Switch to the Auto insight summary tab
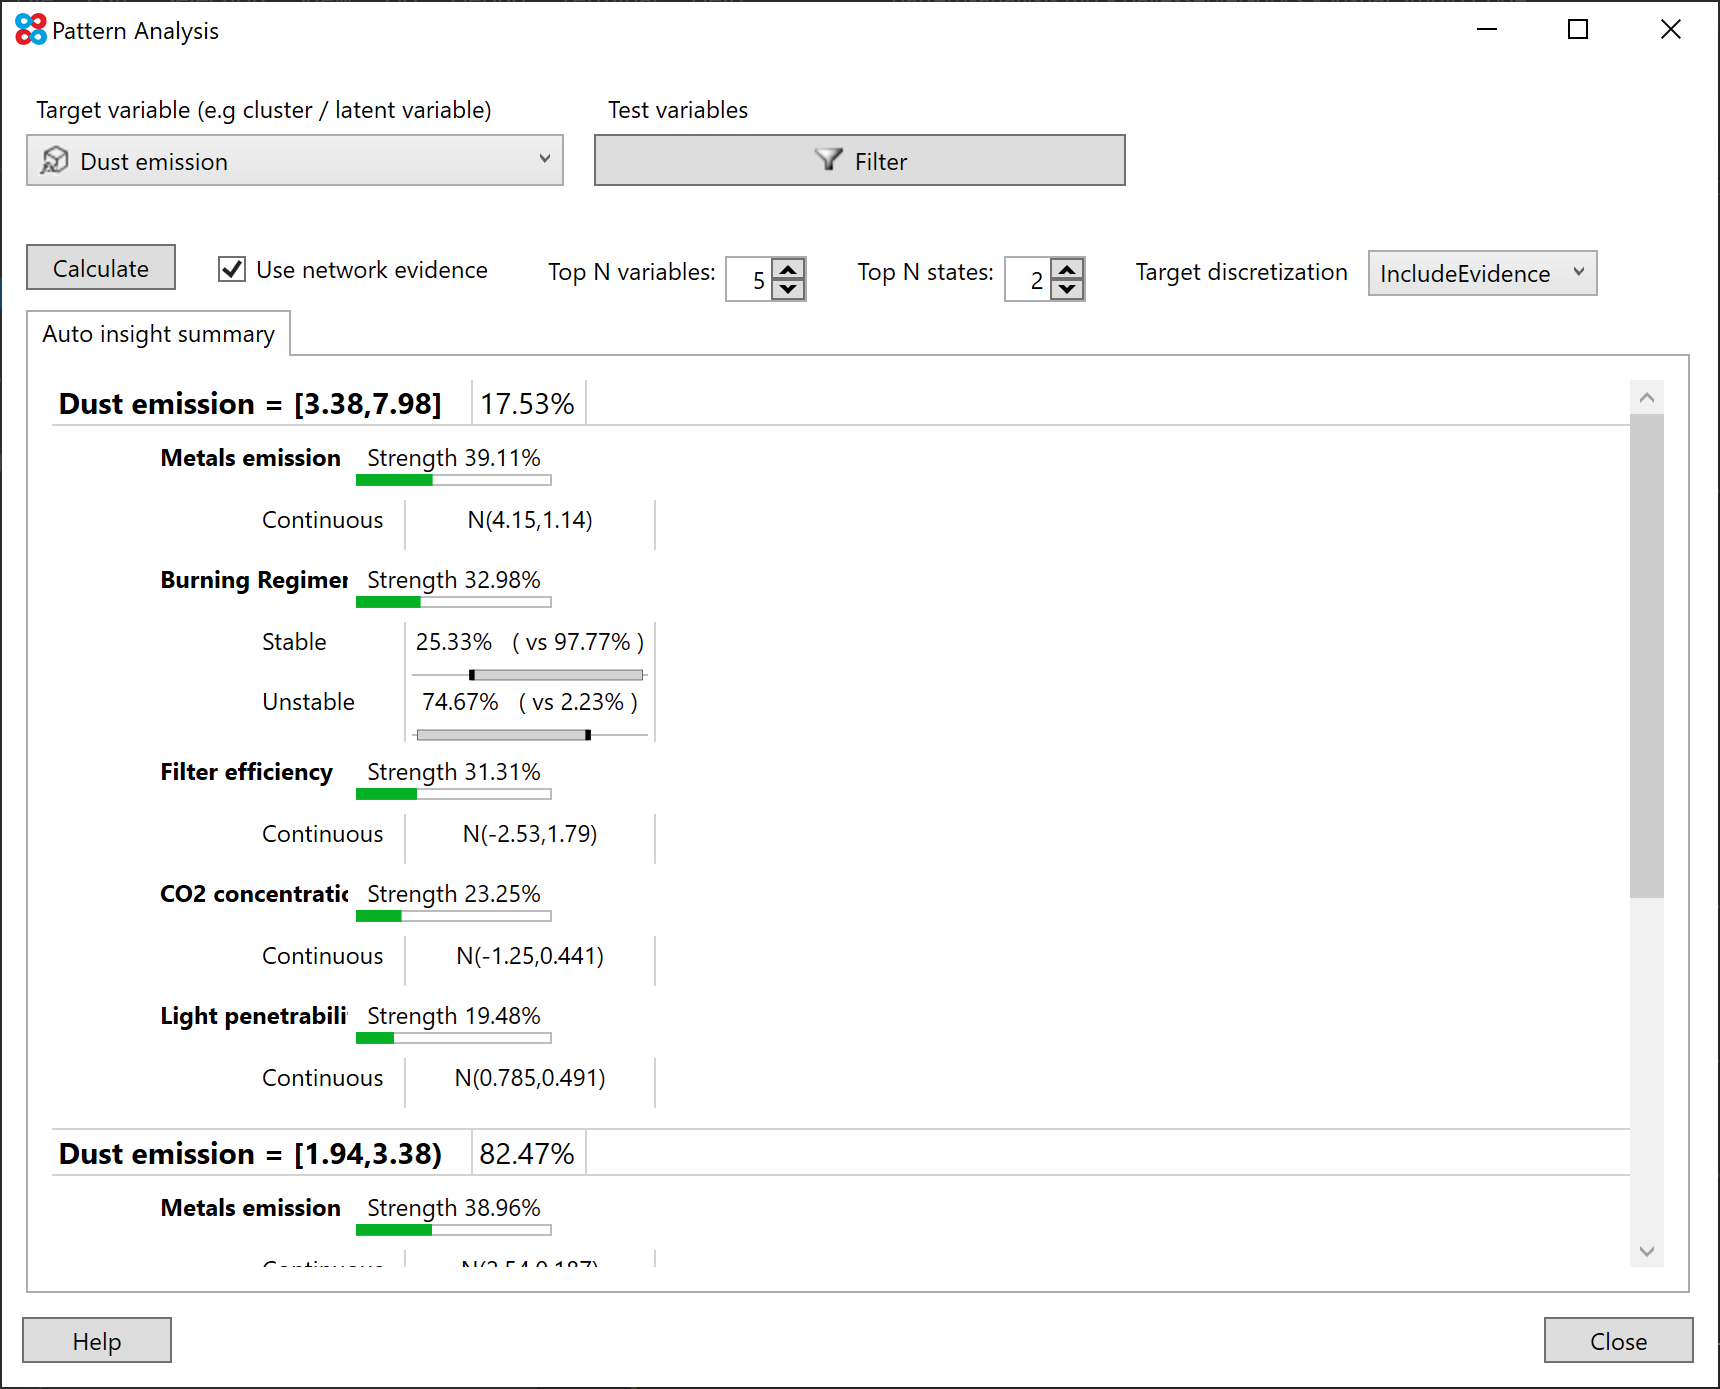This screenshot has width=1720, height=1389. [158, 333]
